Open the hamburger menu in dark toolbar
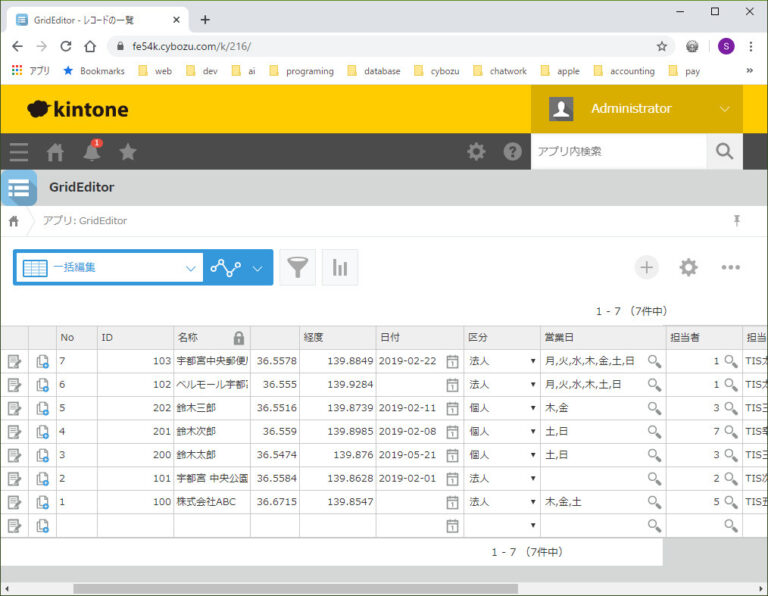 [19, 152]
